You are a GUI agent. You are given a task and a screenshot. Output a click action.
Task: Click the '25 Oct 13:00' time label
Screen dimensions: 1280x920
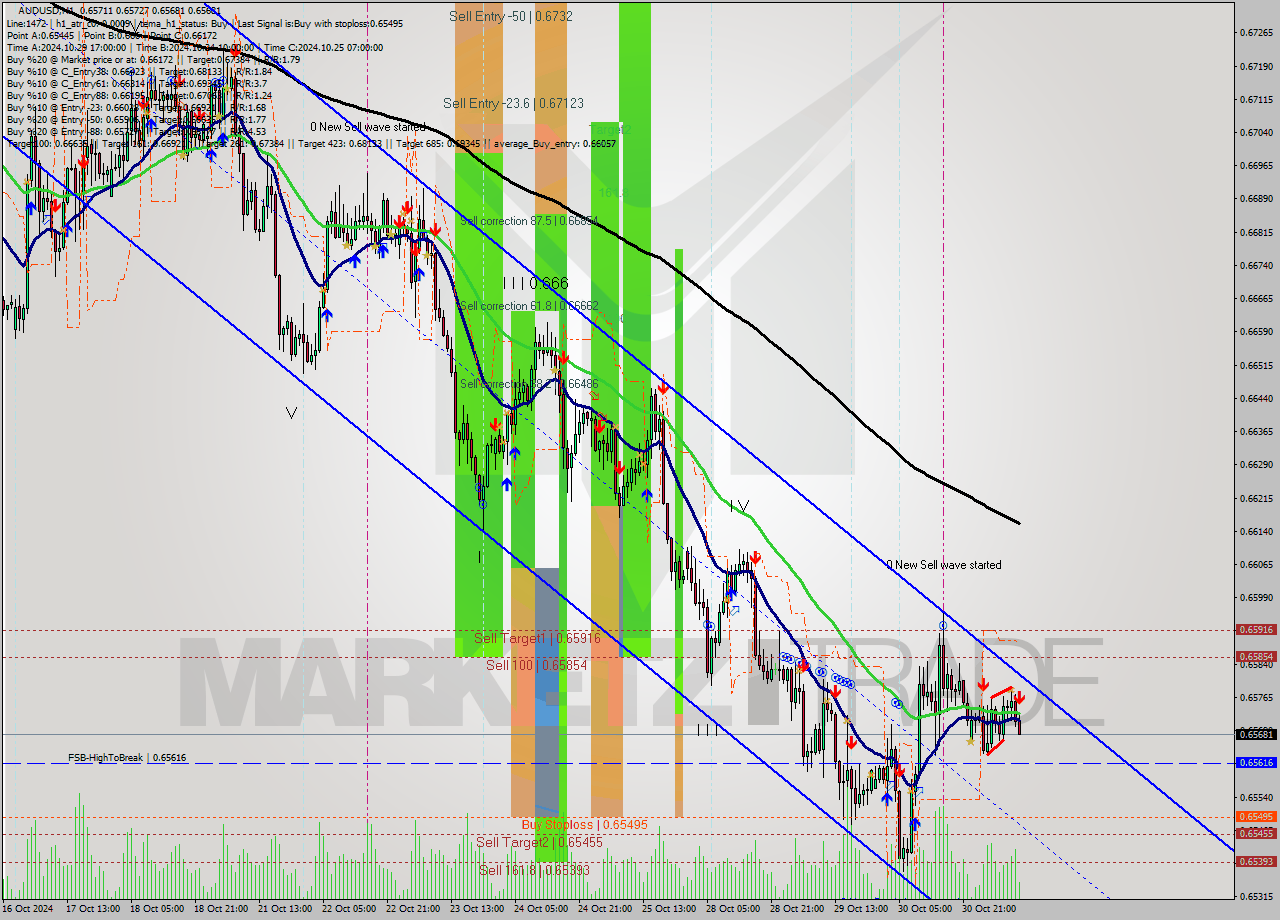[x=668, y=909]
